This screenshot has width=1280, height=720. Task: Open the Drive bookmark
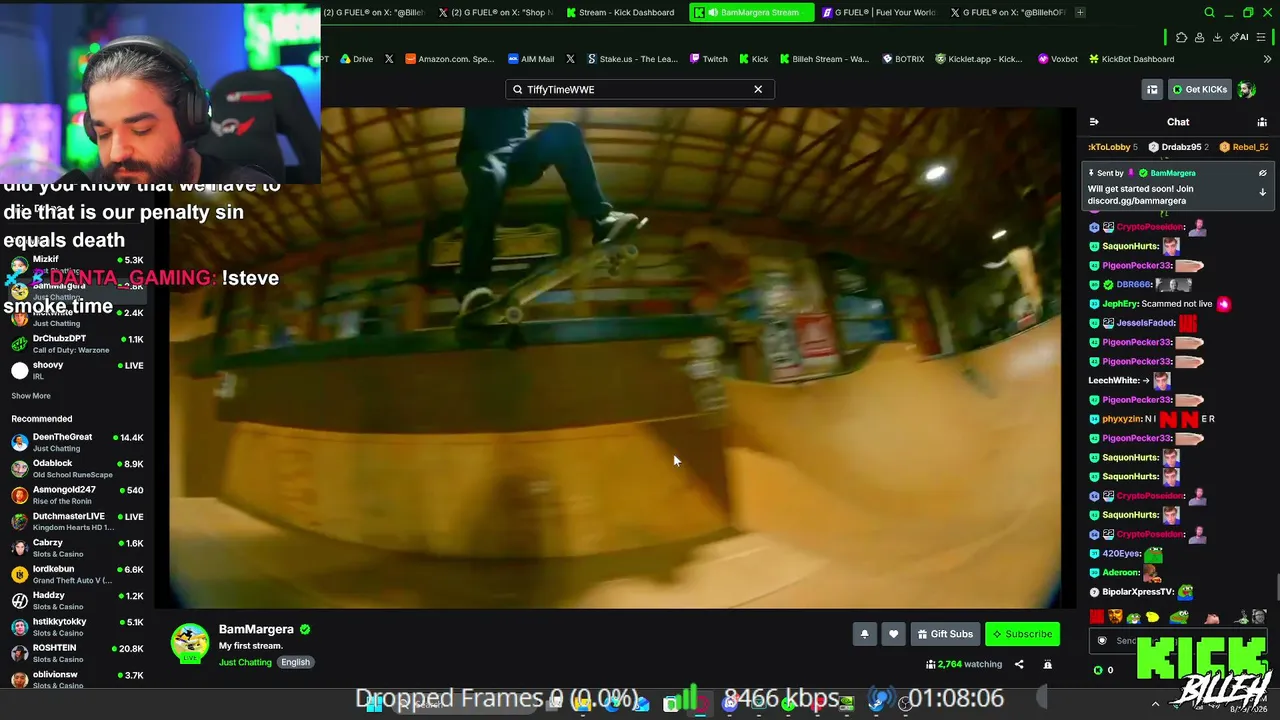tap(356, 59)
